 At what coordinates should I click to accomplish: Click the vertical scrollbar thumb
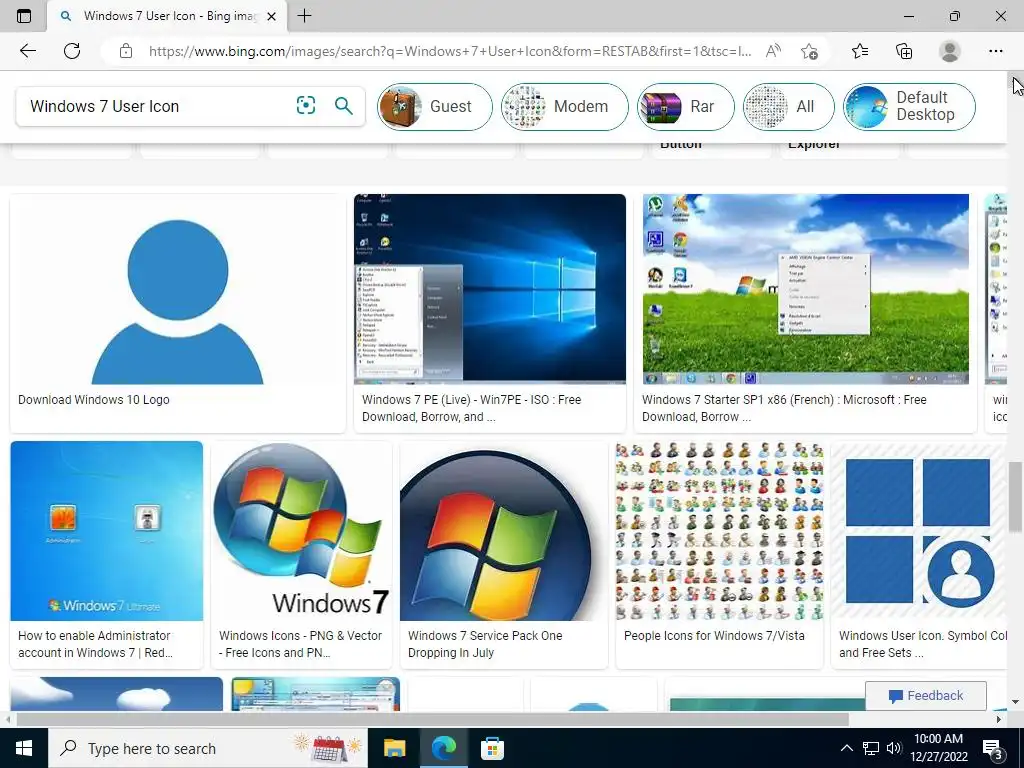pyautogui.click(x=1015, y=496)
